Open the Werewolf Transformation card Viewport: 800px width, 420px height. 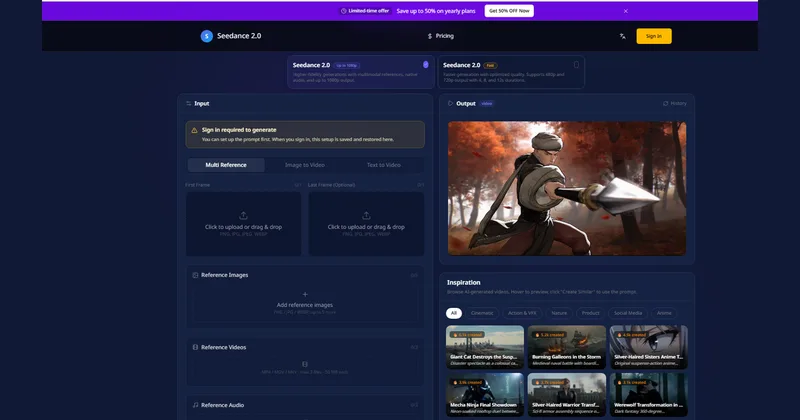[648, 394]
